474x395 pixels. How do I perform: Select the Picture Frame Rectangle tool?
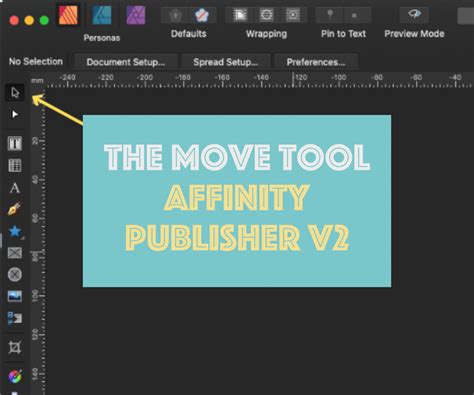pos(15,253)
